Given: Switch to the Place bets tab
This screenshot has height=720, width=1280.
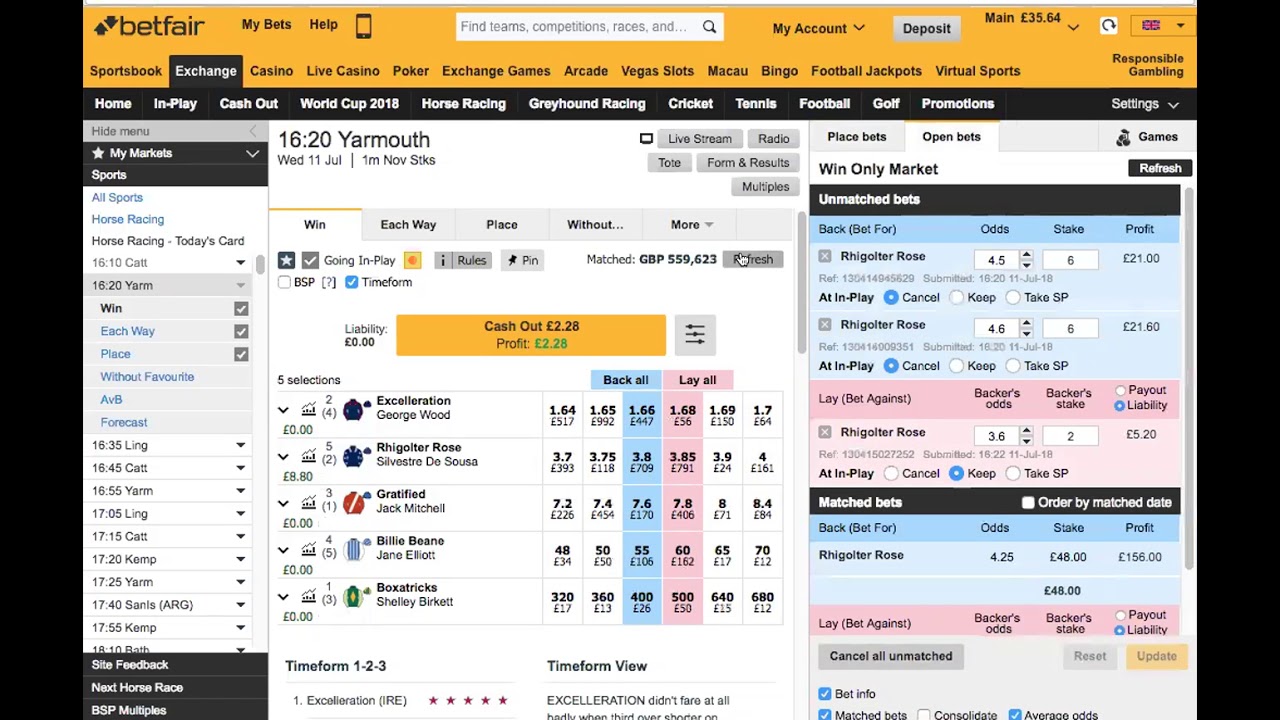Looking at the screenshot, I should 857,137.
